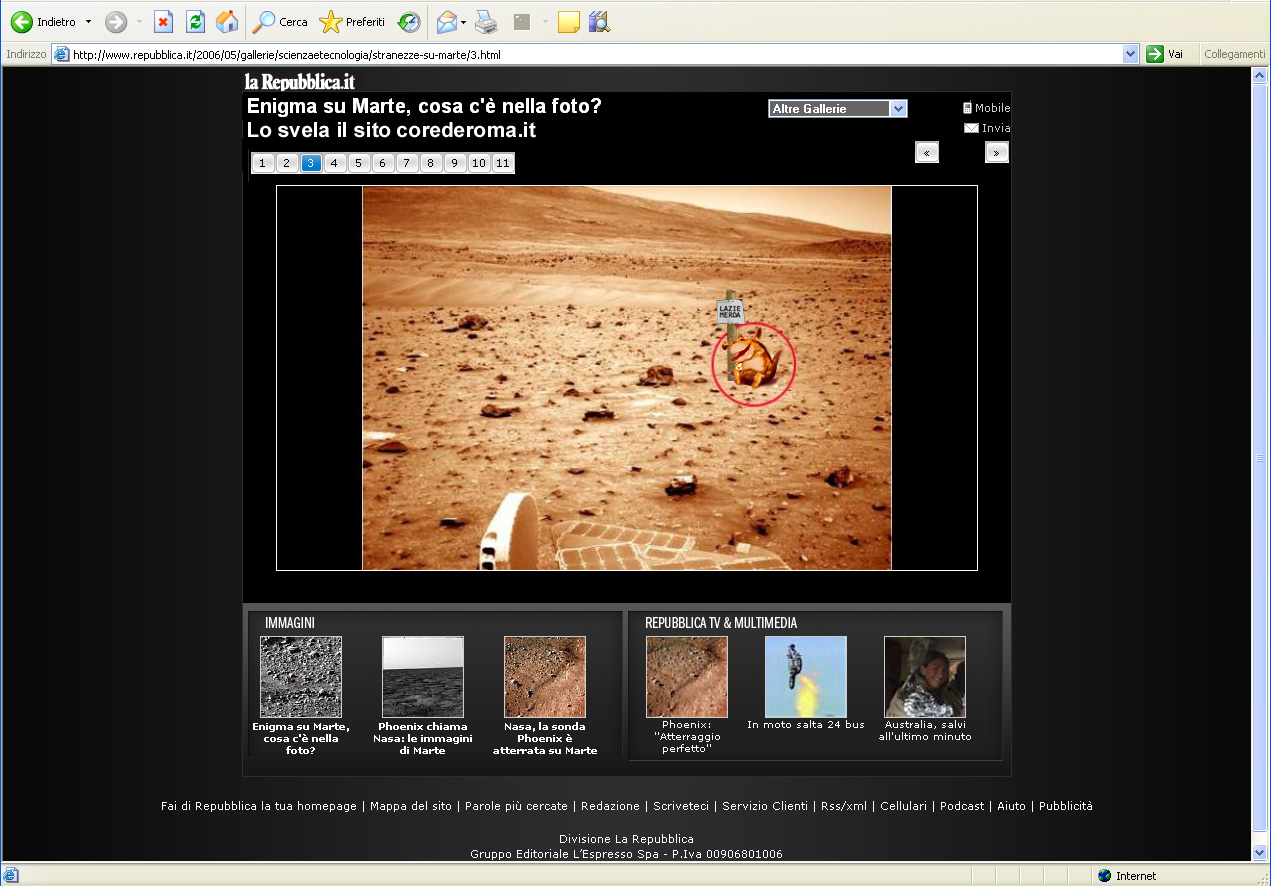Screen dimensions: 1271x886
Task: Open 'Phoenix: Atterraggio perfetto' video thumbnail
Action: (x=687, y=677)
